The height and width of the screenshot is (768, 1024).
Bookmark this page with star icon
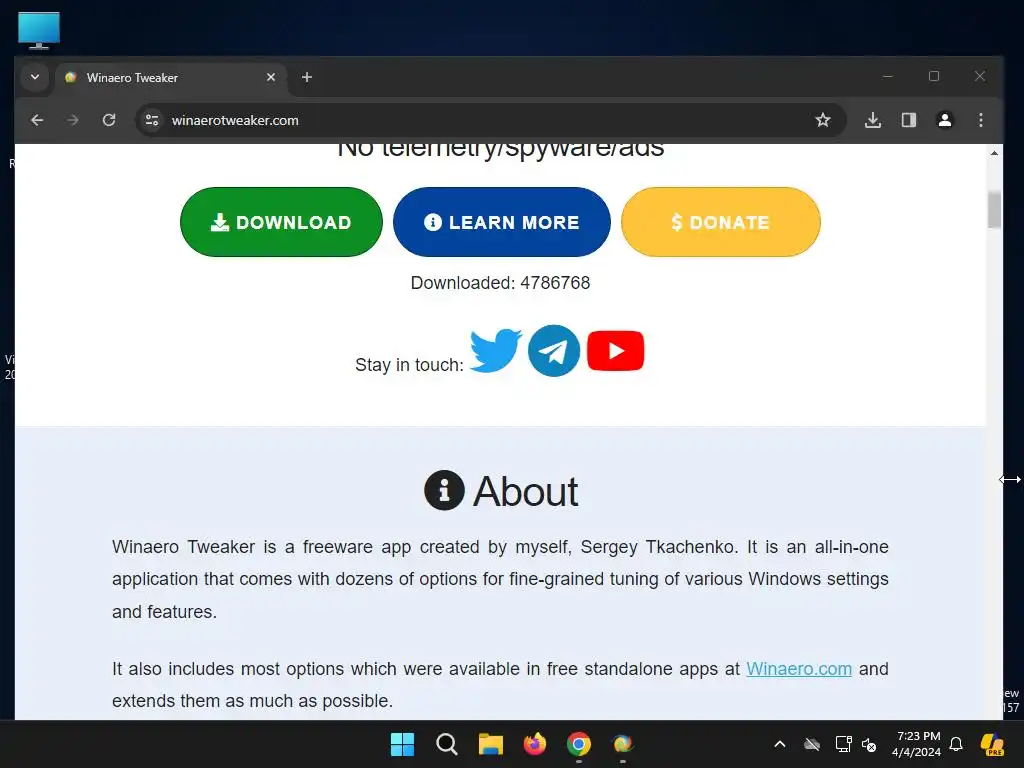(823, 120)
